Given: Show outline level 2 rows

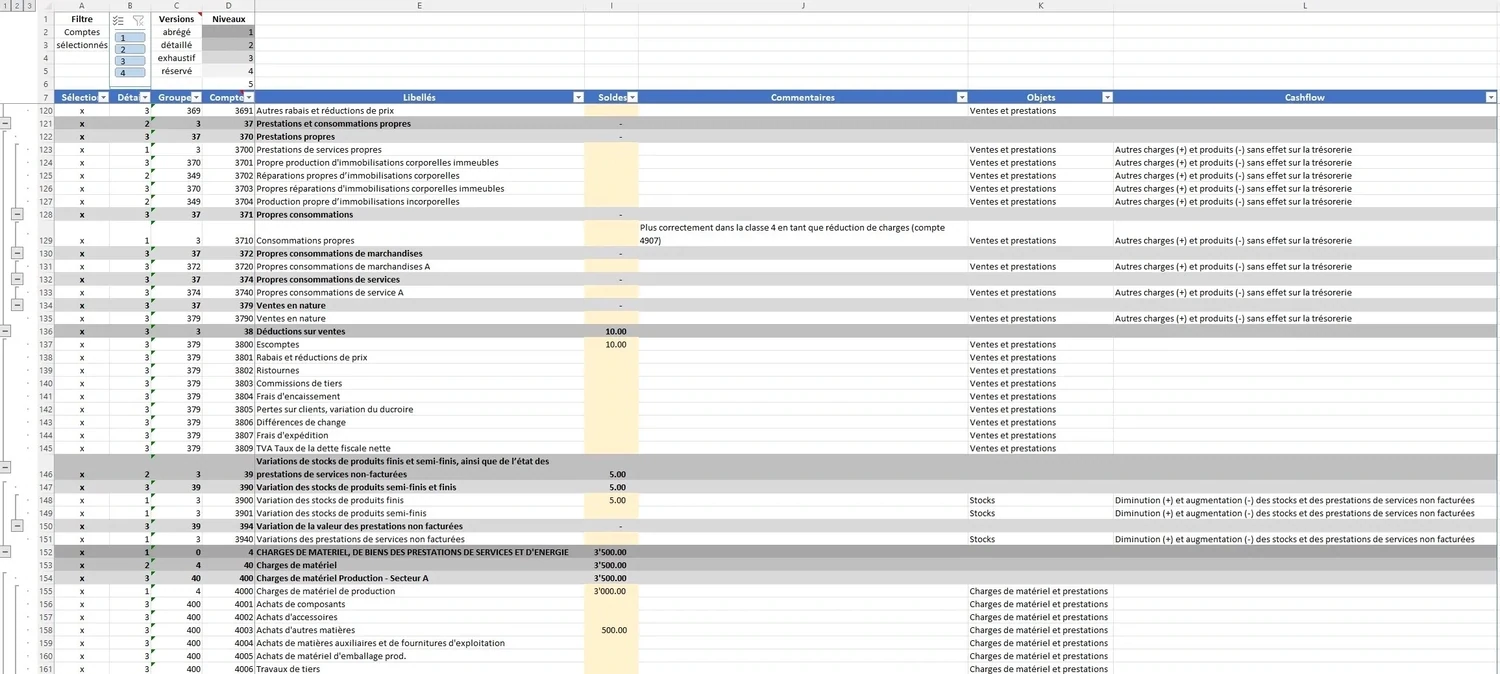Looking at the screenshot, I should tap(17, 5).
